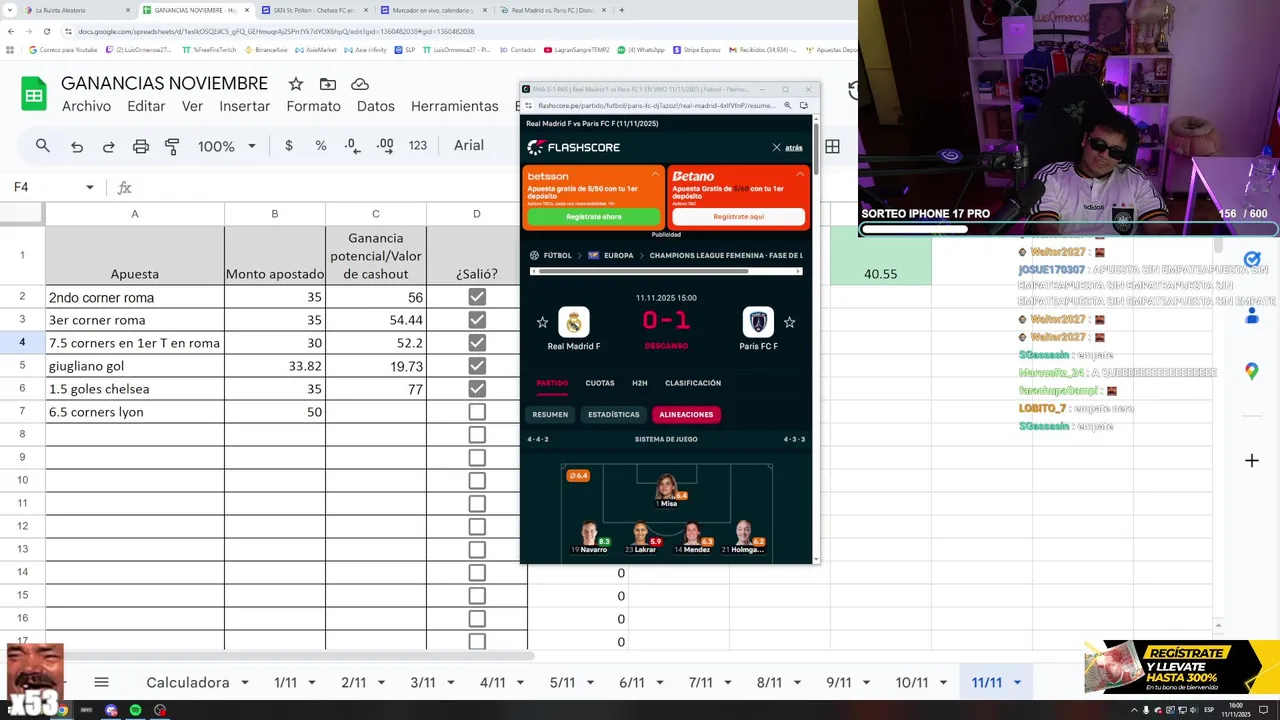Click the move-to-folder icon beside the title
The width and height of the screenshot is (1280, 720).
328,84
